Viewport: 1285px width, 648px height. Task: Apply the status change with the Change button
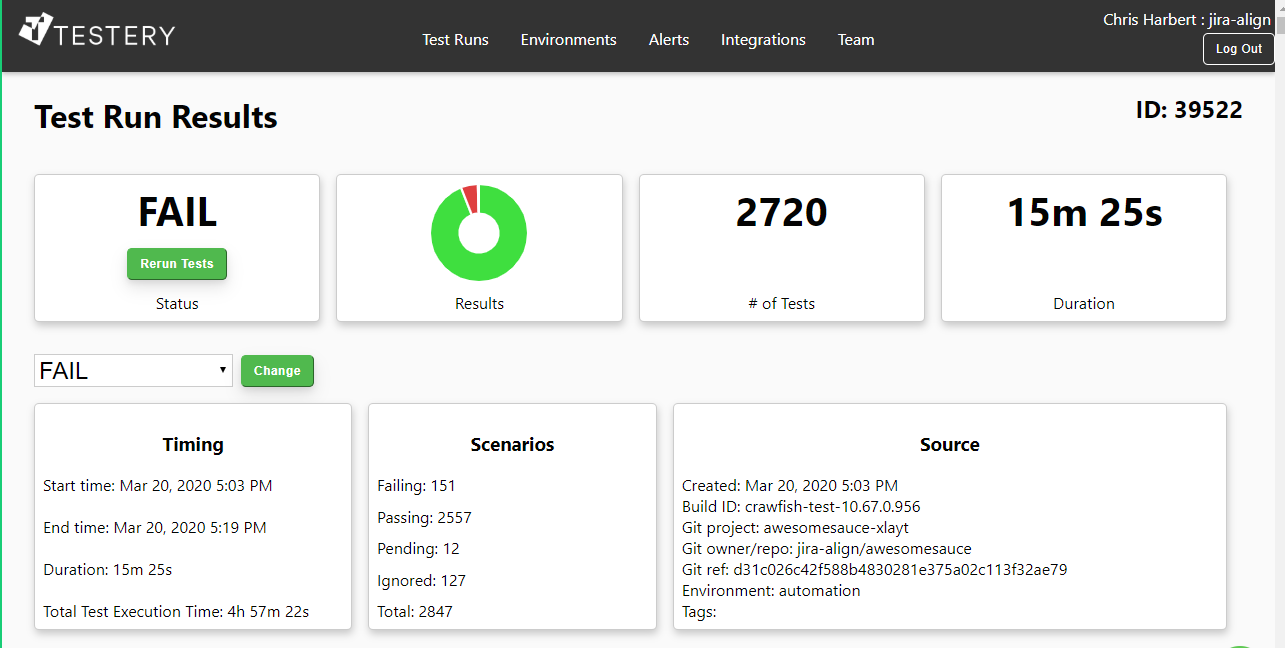click(x=277, y=370)
